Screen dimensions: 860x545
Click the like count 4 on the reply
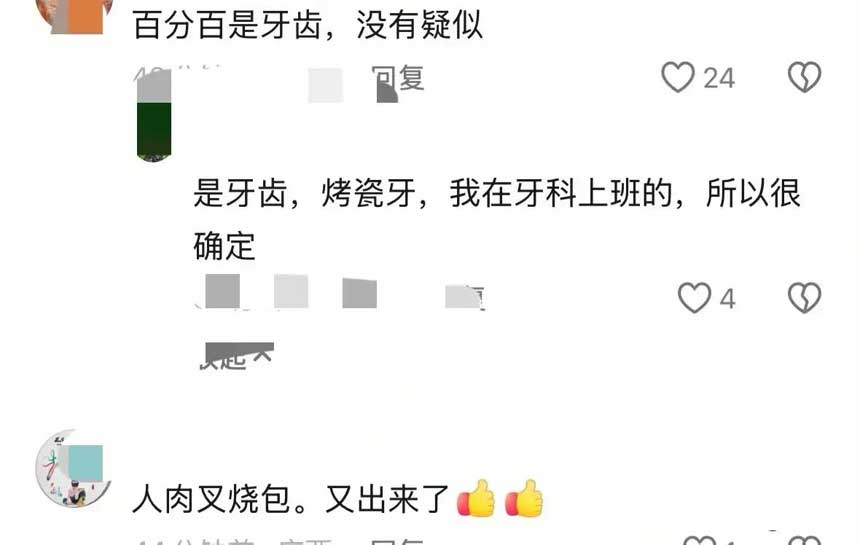click(727, 299)
